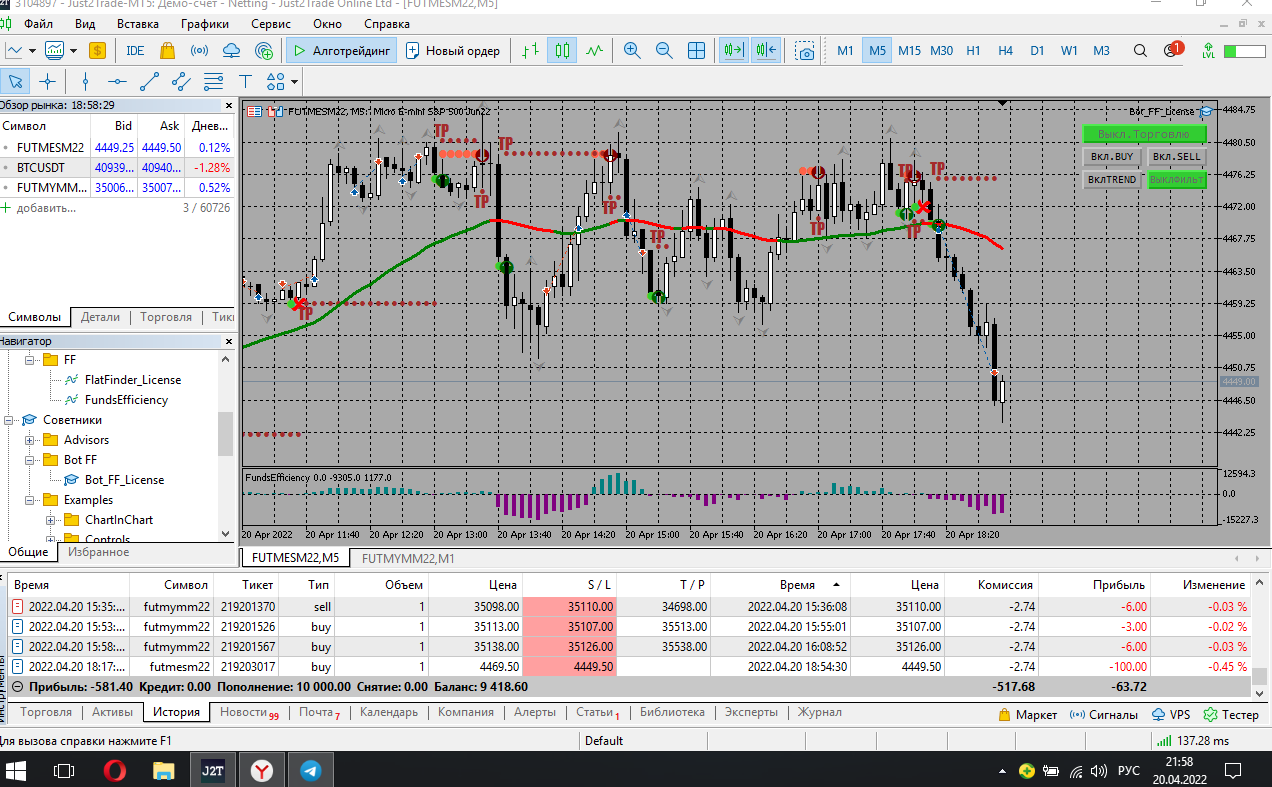
Task: Open the Market shopping bag icon
Action: 167,50
